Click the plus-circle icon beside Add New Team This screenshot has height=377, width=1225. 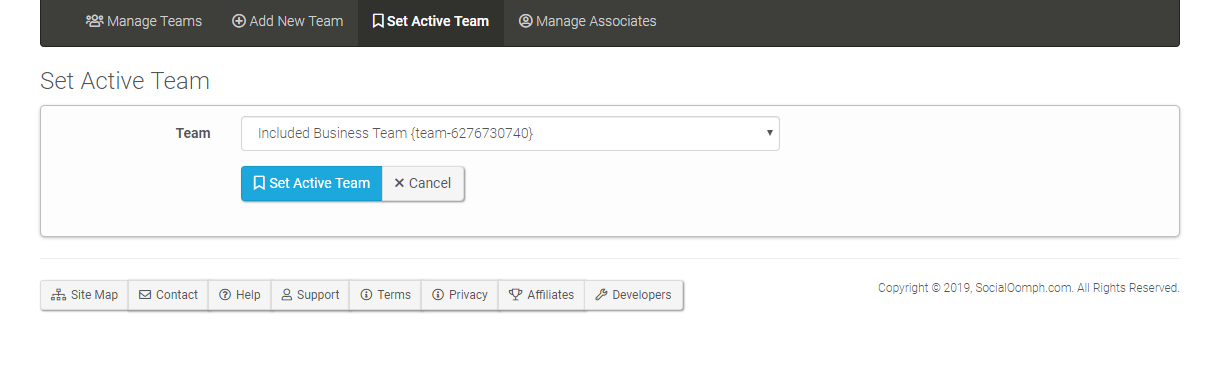(x=239, y=21)
